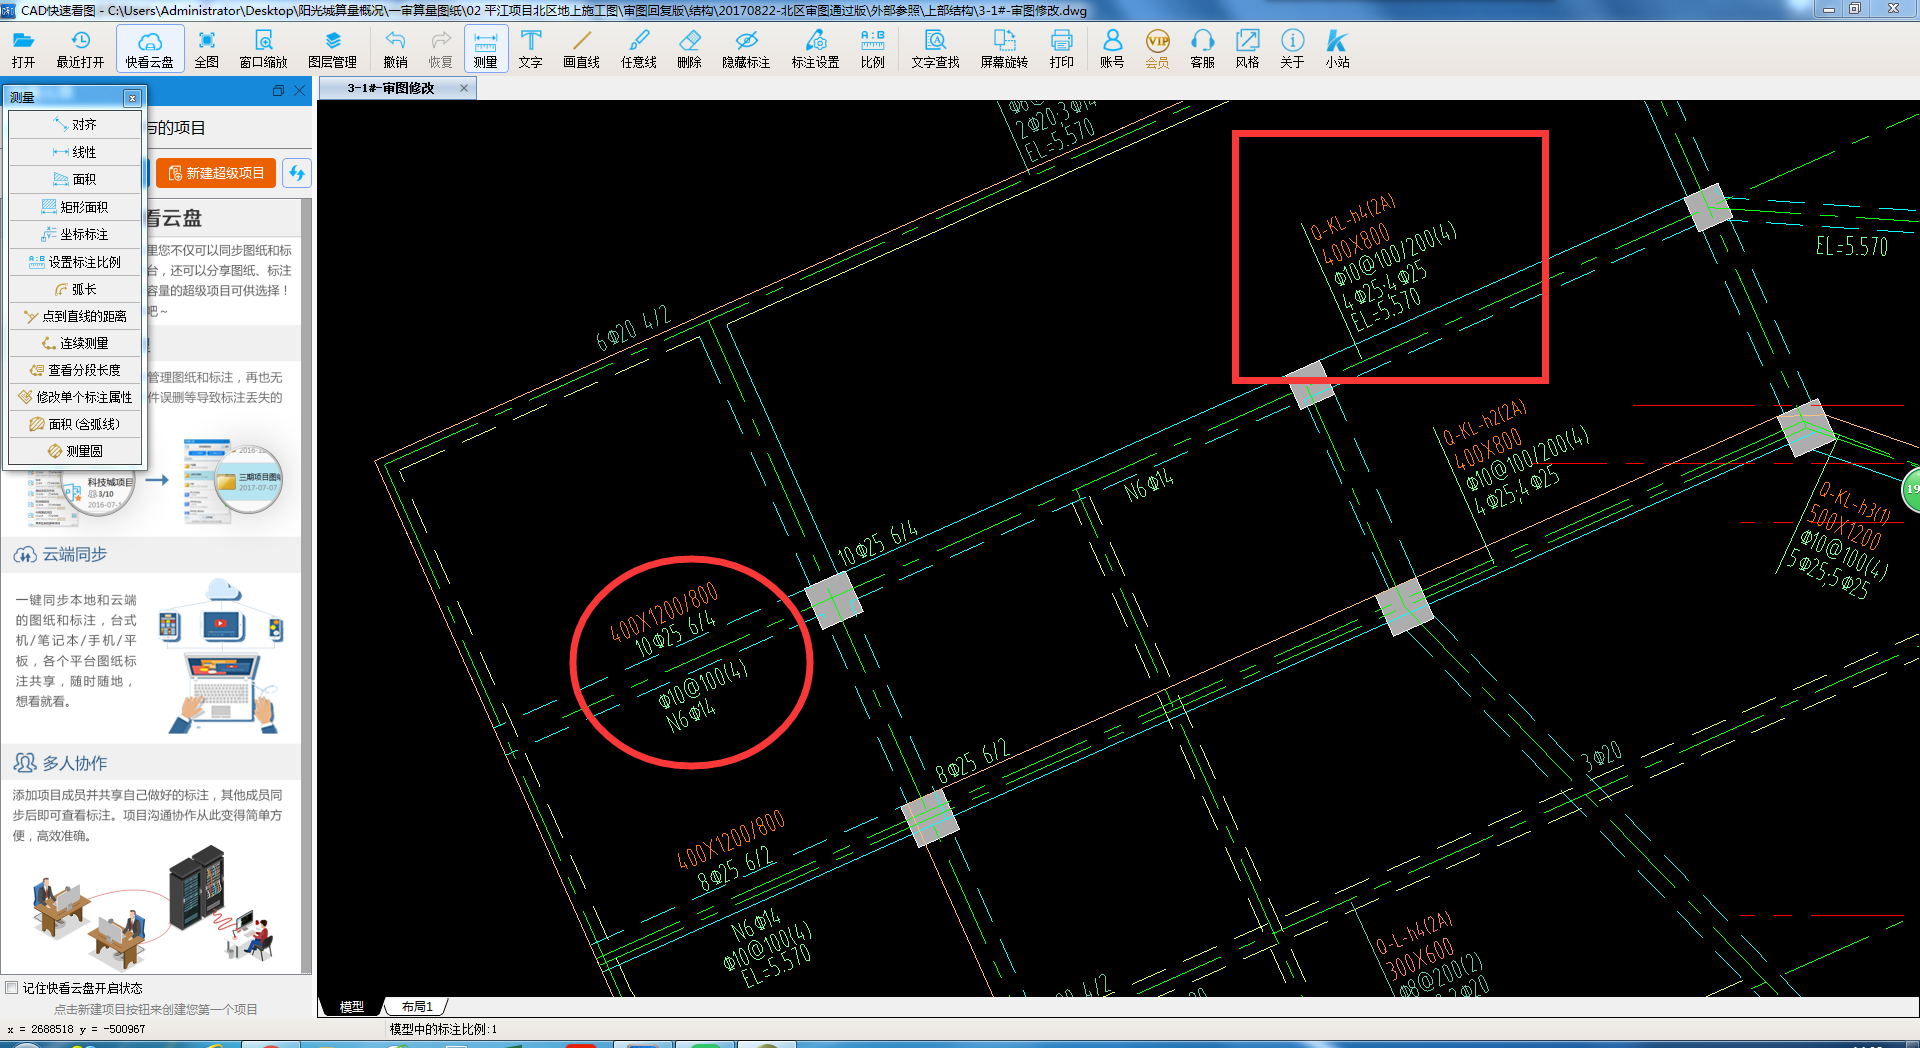Click the 多人协作 section heading

pos(75,763)
